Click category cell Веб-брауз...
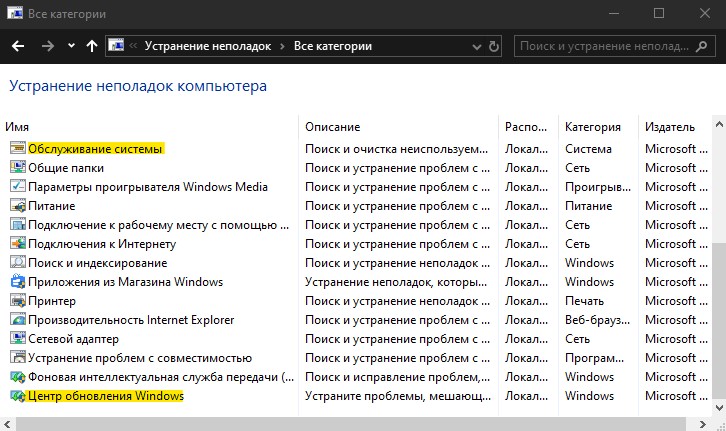 [597, 320]
